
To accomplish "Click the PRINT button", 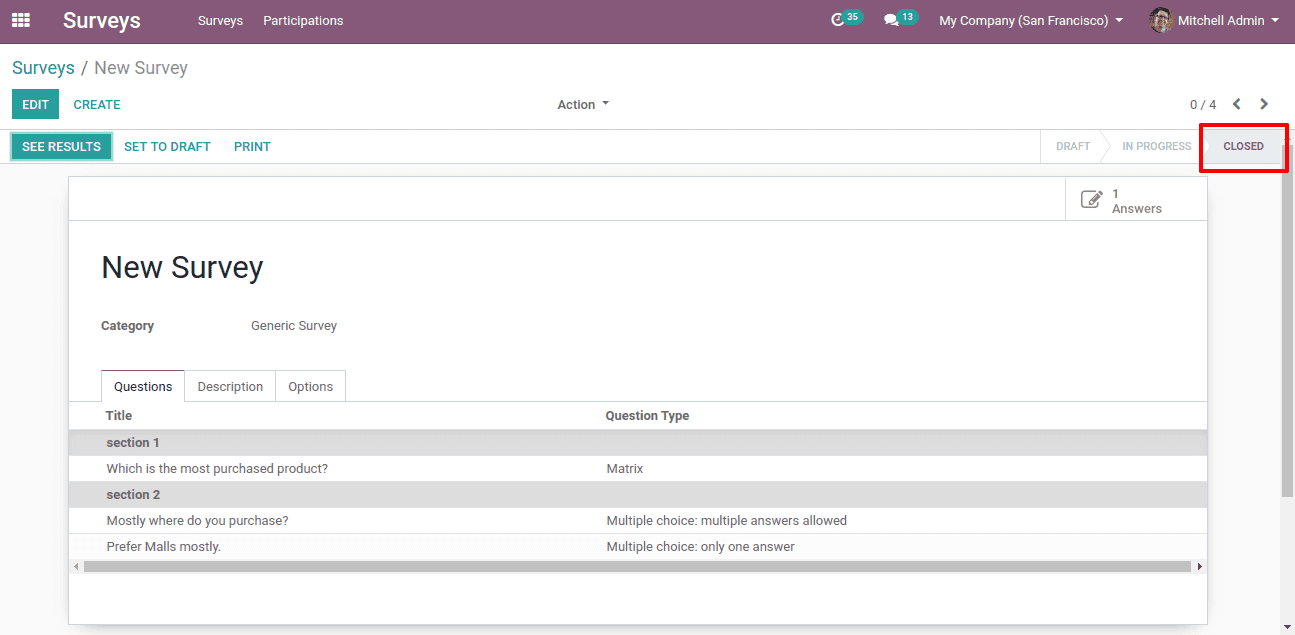I will pos(252,146).
